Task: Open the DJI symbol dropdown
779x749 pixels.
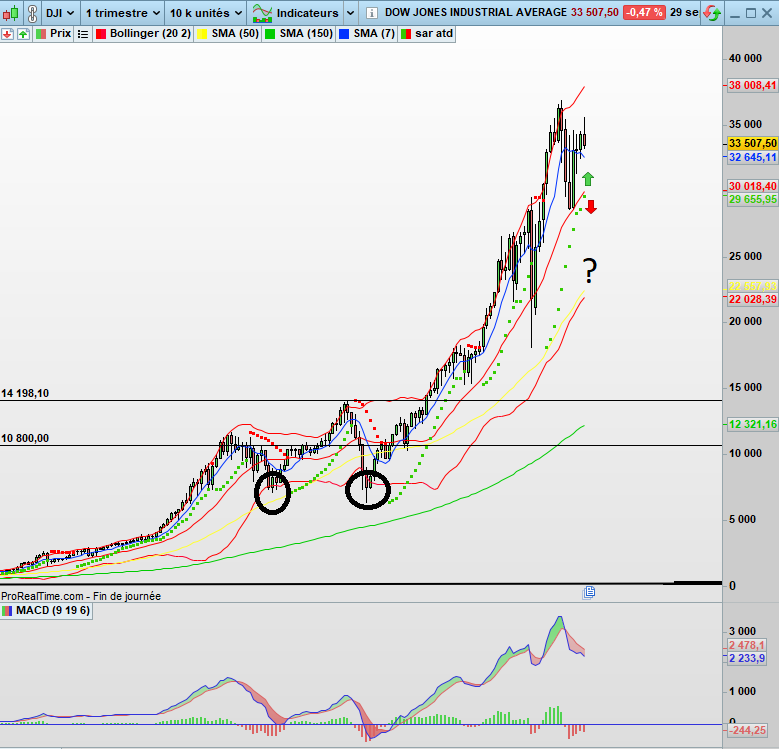Action: pyautogui.click(x=60, y=13)
